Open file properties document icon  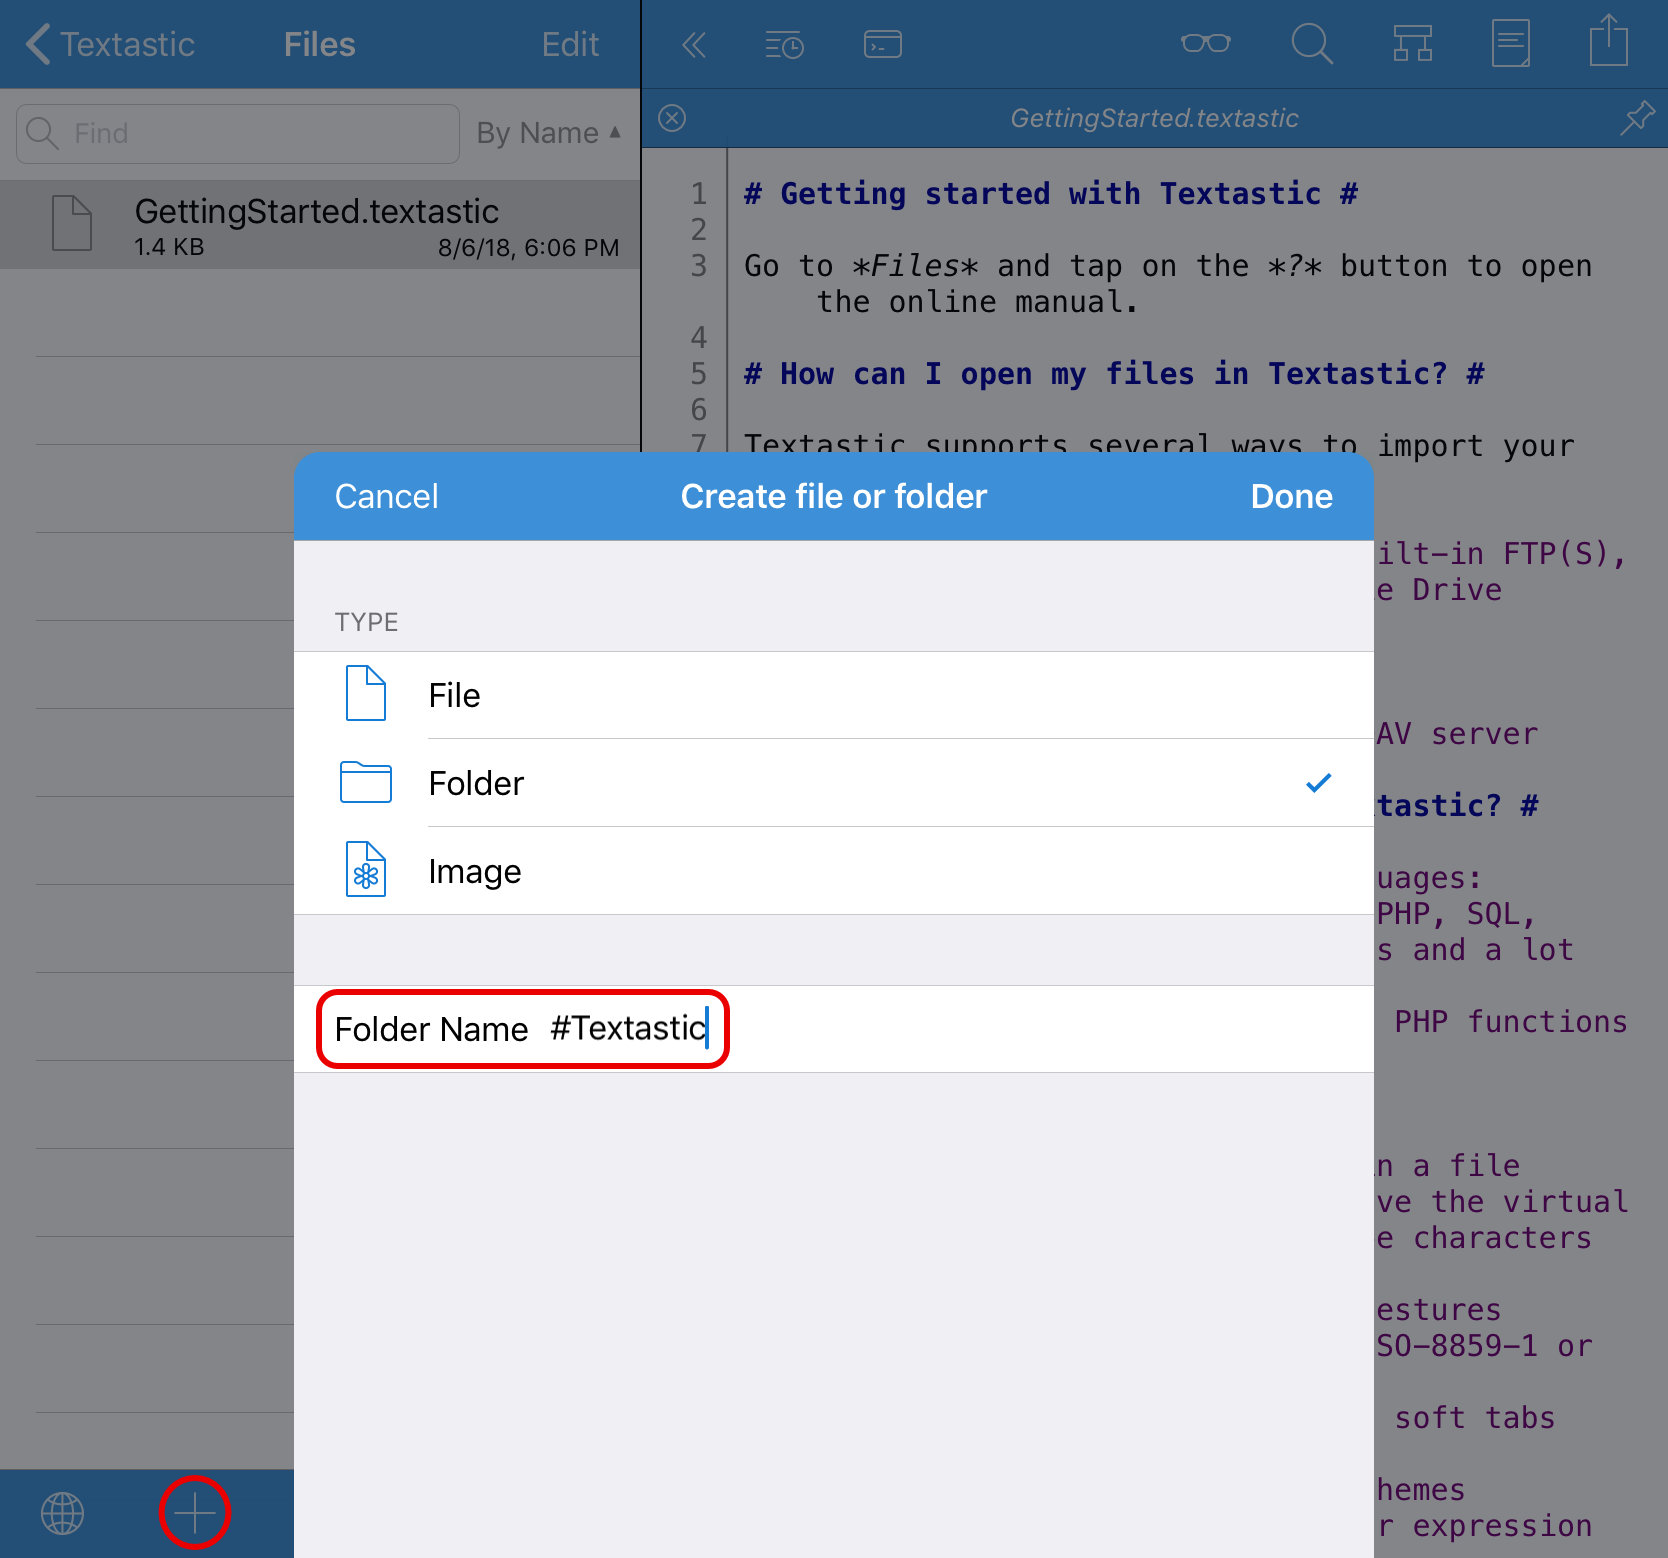(x=1510, y=44)
